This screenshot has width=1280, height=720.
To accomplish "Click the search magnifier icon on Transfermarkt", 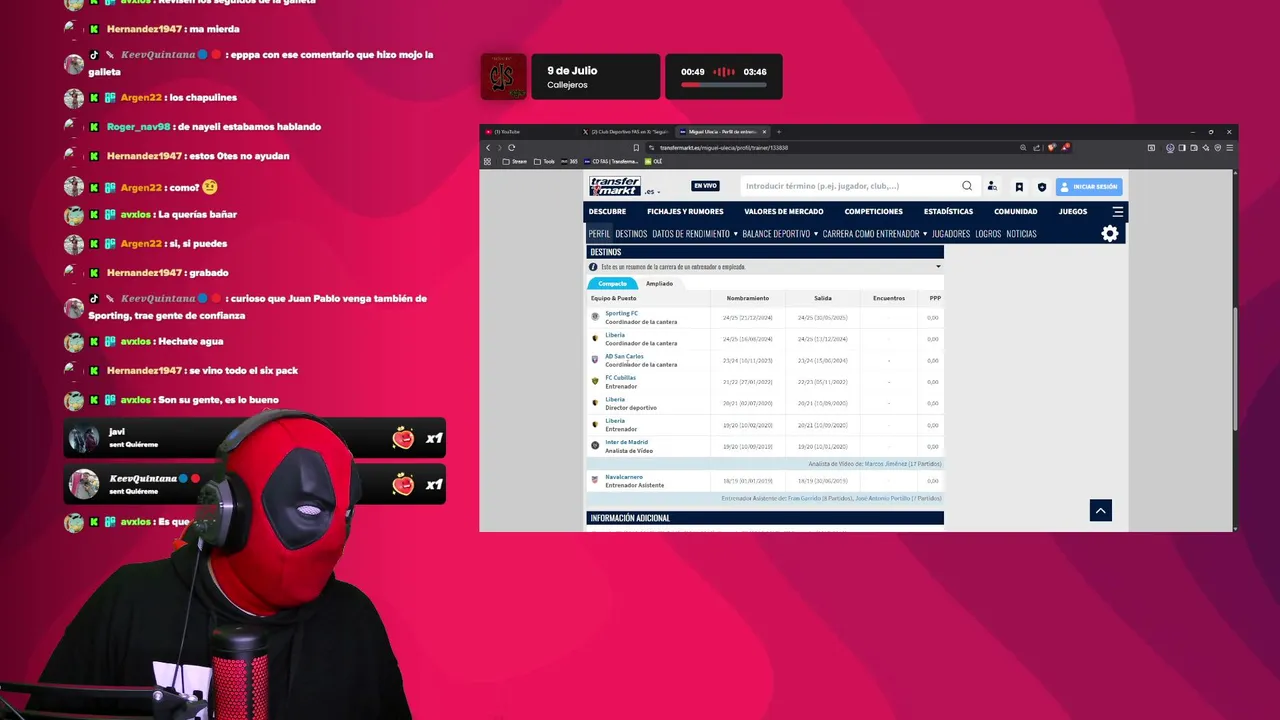I will pos(967,186).
